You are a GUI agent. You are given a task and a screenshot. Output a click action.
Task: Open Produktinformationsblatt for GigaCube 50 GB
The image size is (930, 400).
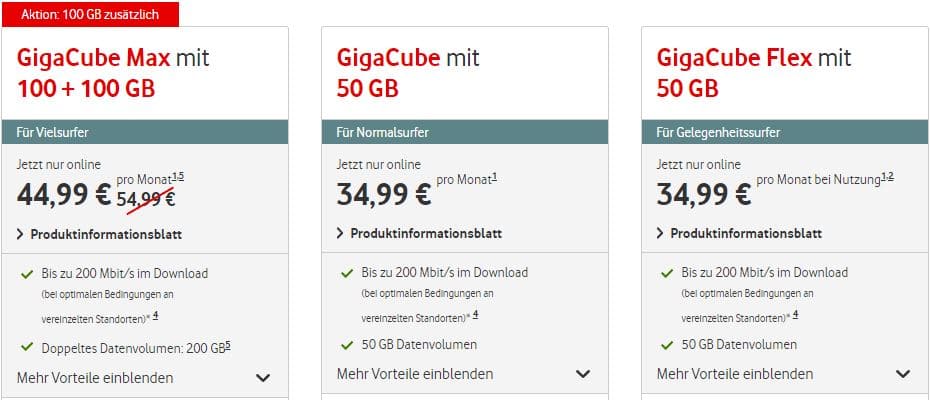pos(426,233)
